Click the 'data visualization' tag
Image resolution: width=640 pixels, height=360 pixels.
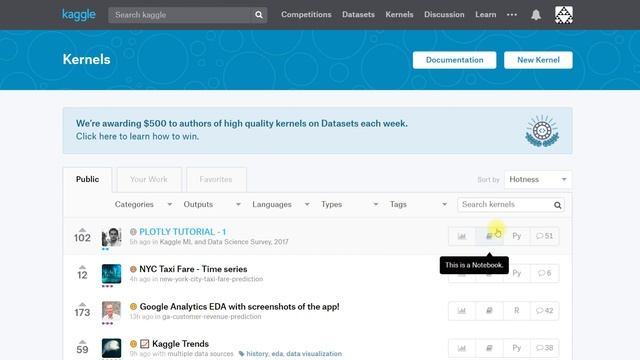(314, 354)
